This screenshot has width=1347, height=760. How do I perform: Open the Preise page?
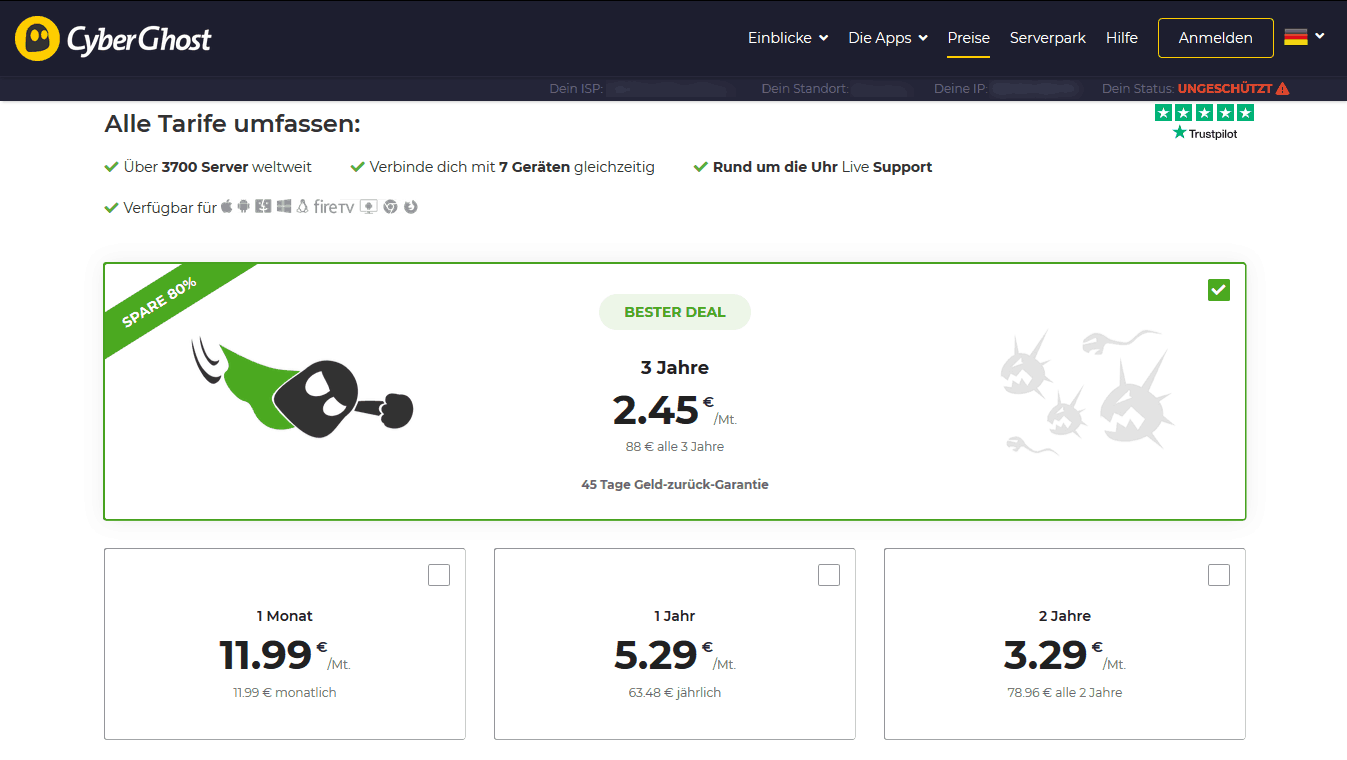click(x=969, y=38)
